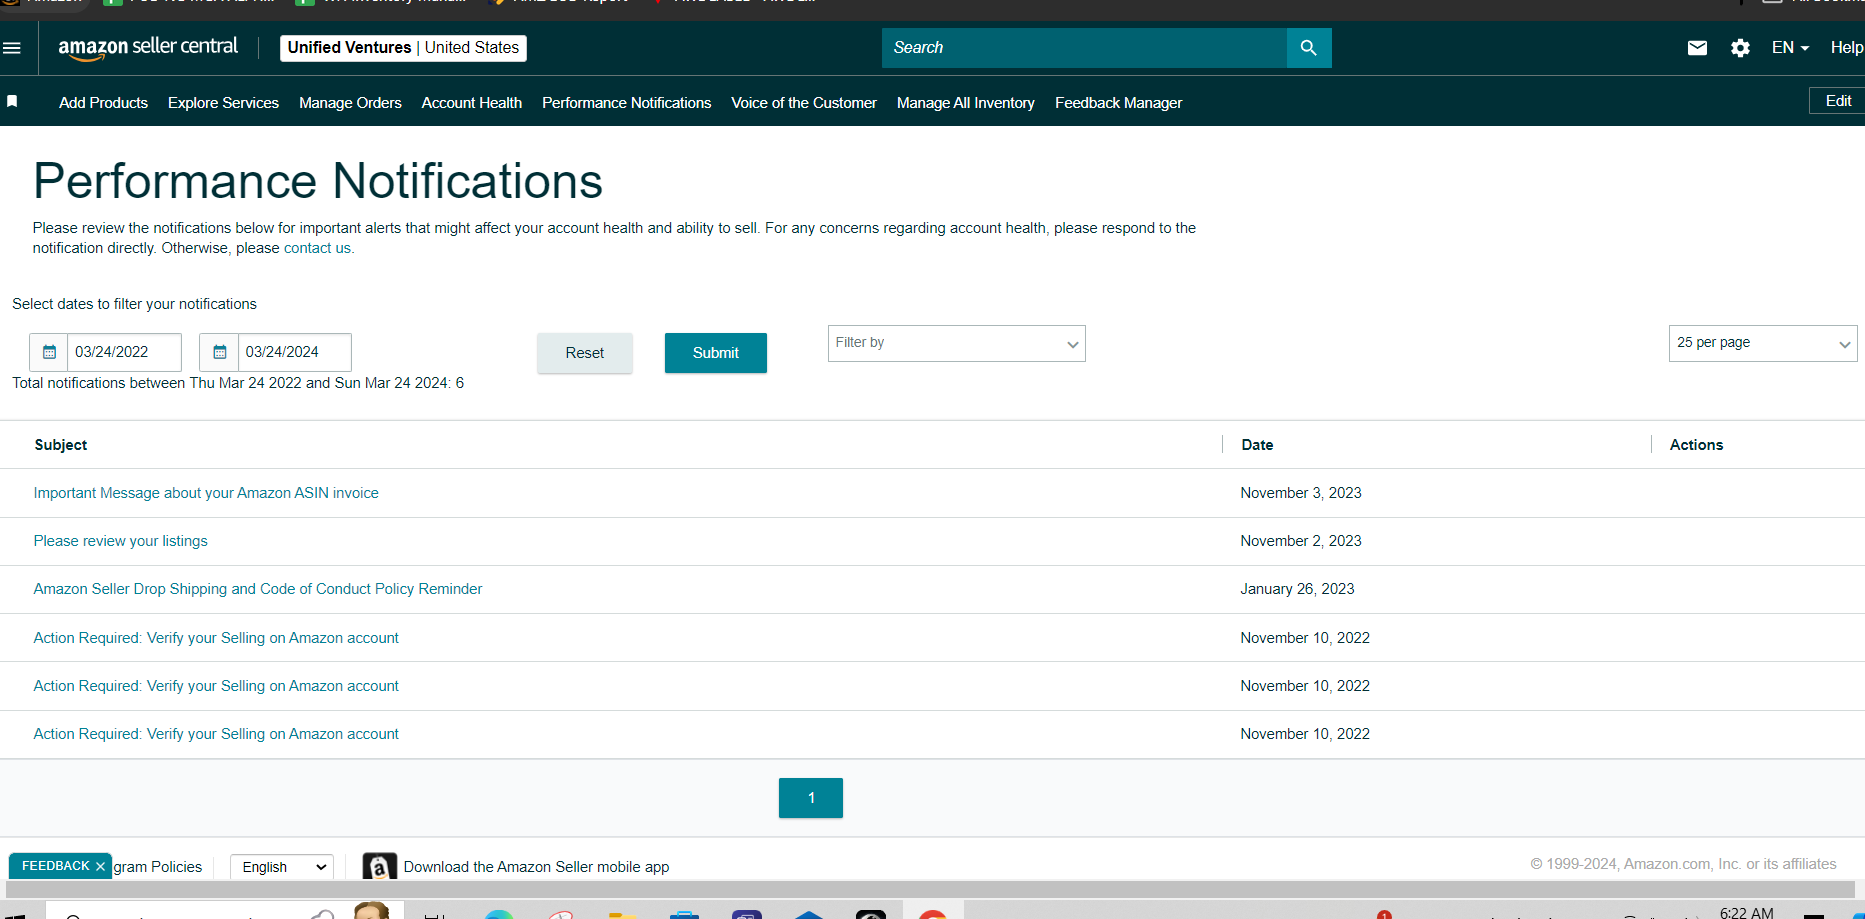Select the date cell January 26, 2023
1865x919 pixels.
tap(1297, 589)
